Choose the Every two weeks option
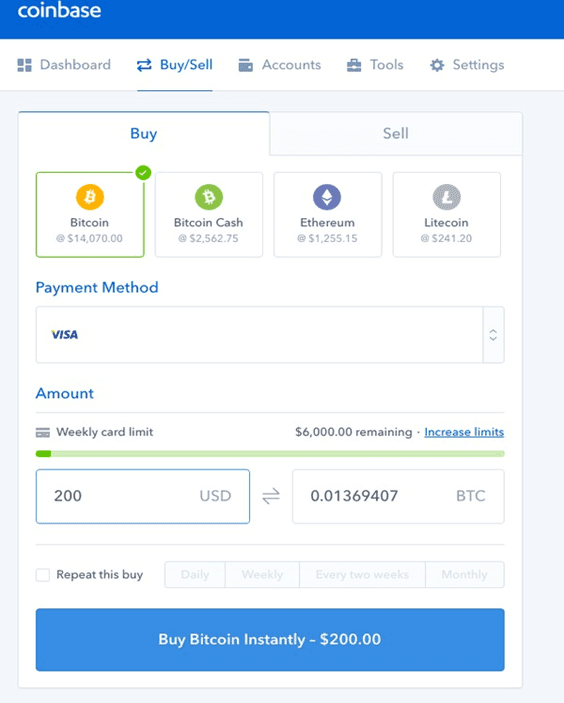 click(362, 575)
